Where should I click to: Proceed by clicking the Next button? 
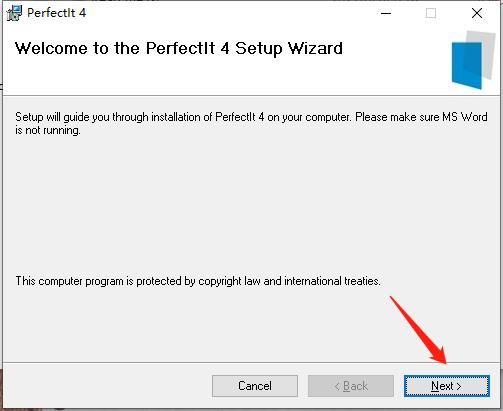[x=447, y=386]
